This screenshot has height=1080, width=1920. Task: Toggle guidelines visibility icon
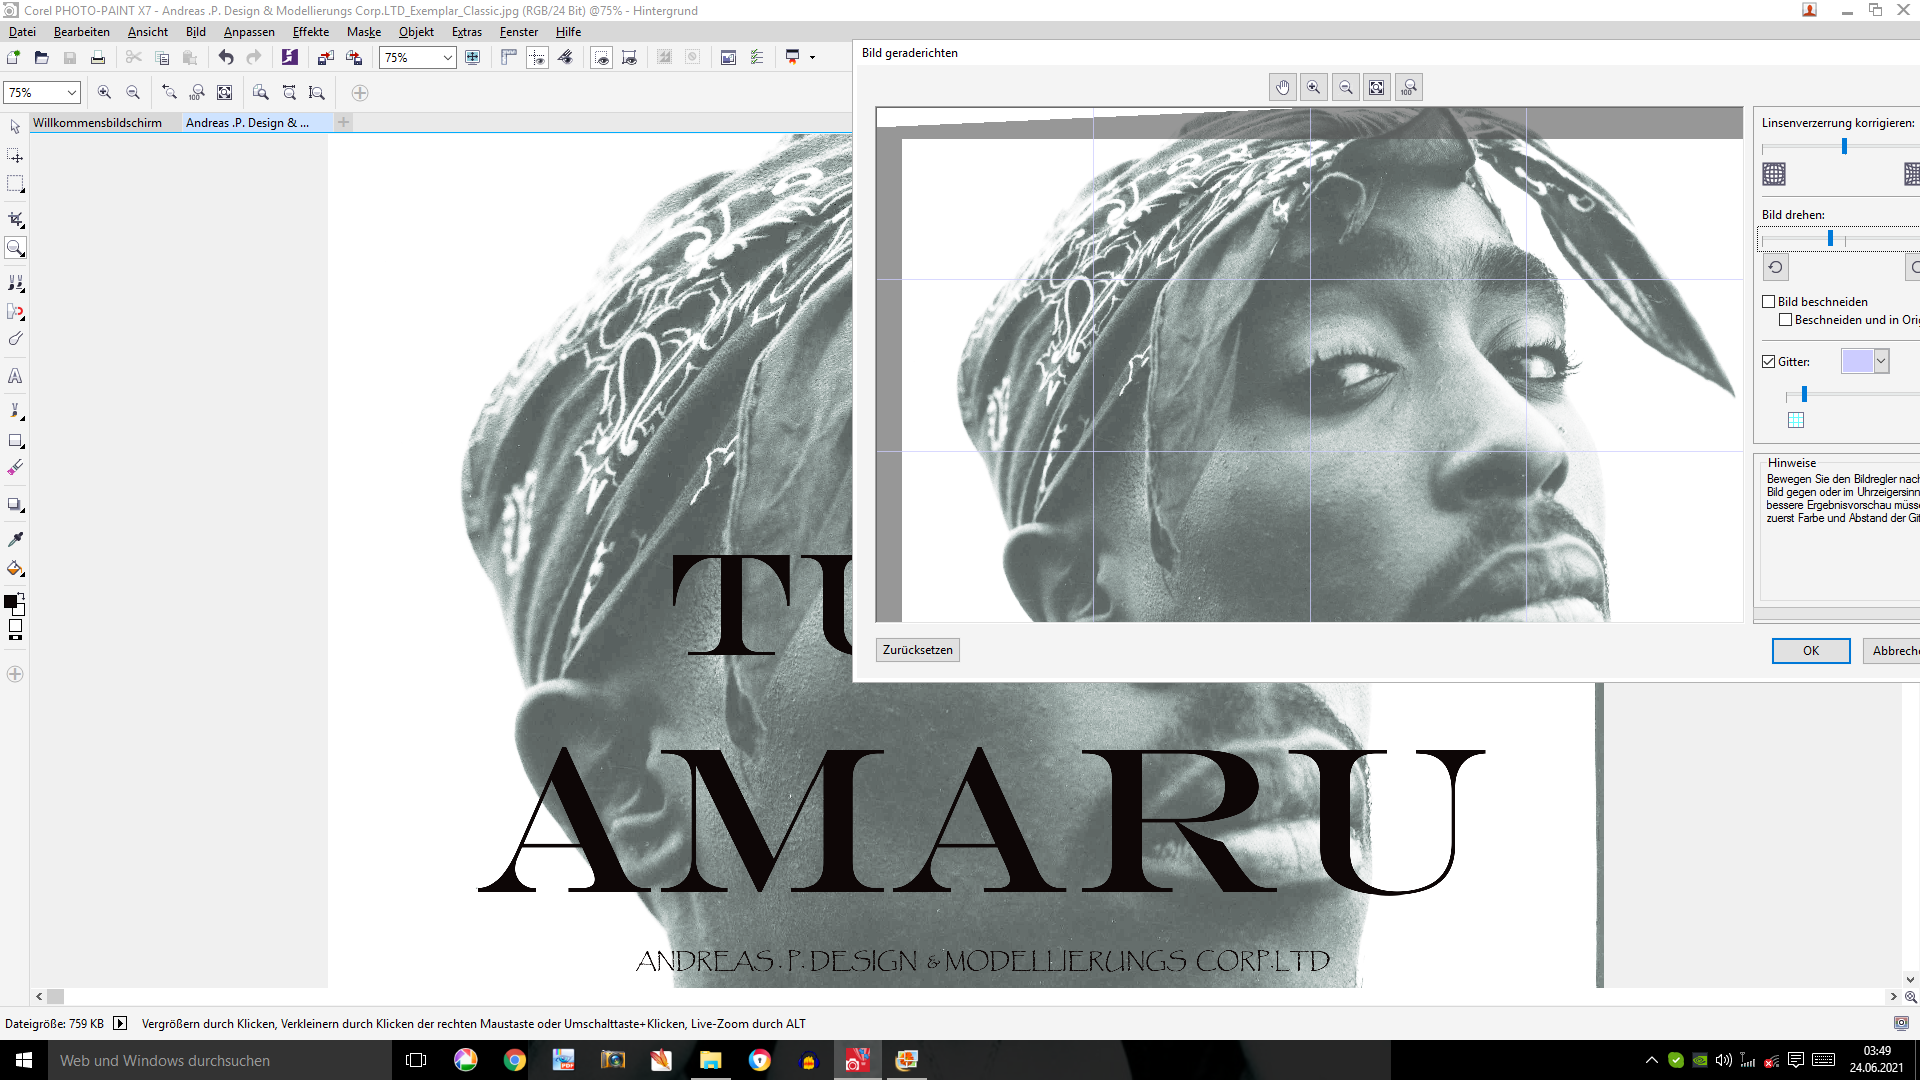tap(537, 57)
